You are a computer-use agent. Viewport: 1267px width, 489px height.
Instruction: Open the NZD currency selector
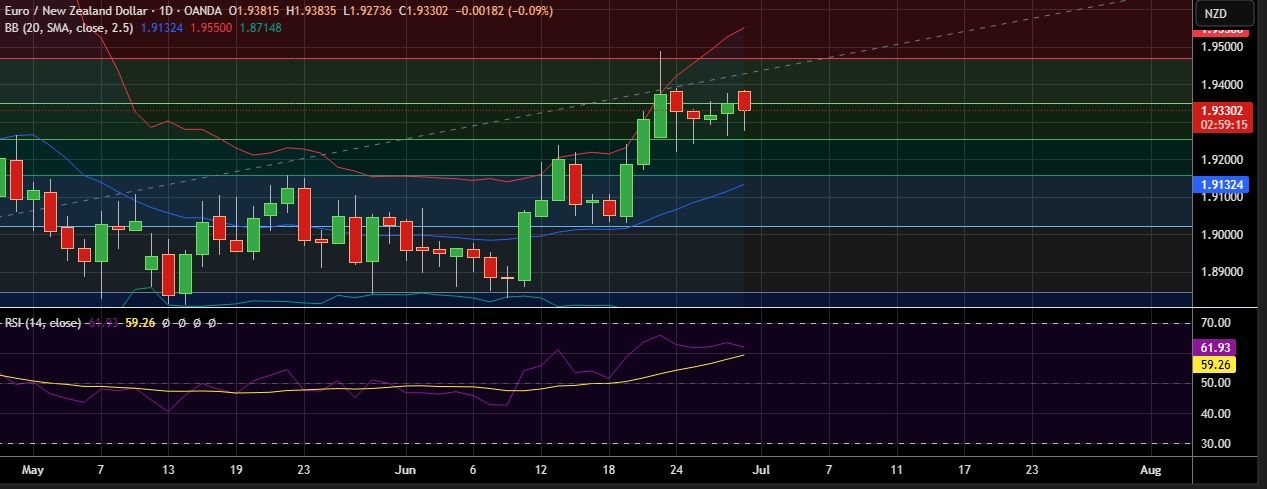pos(1225,14)
